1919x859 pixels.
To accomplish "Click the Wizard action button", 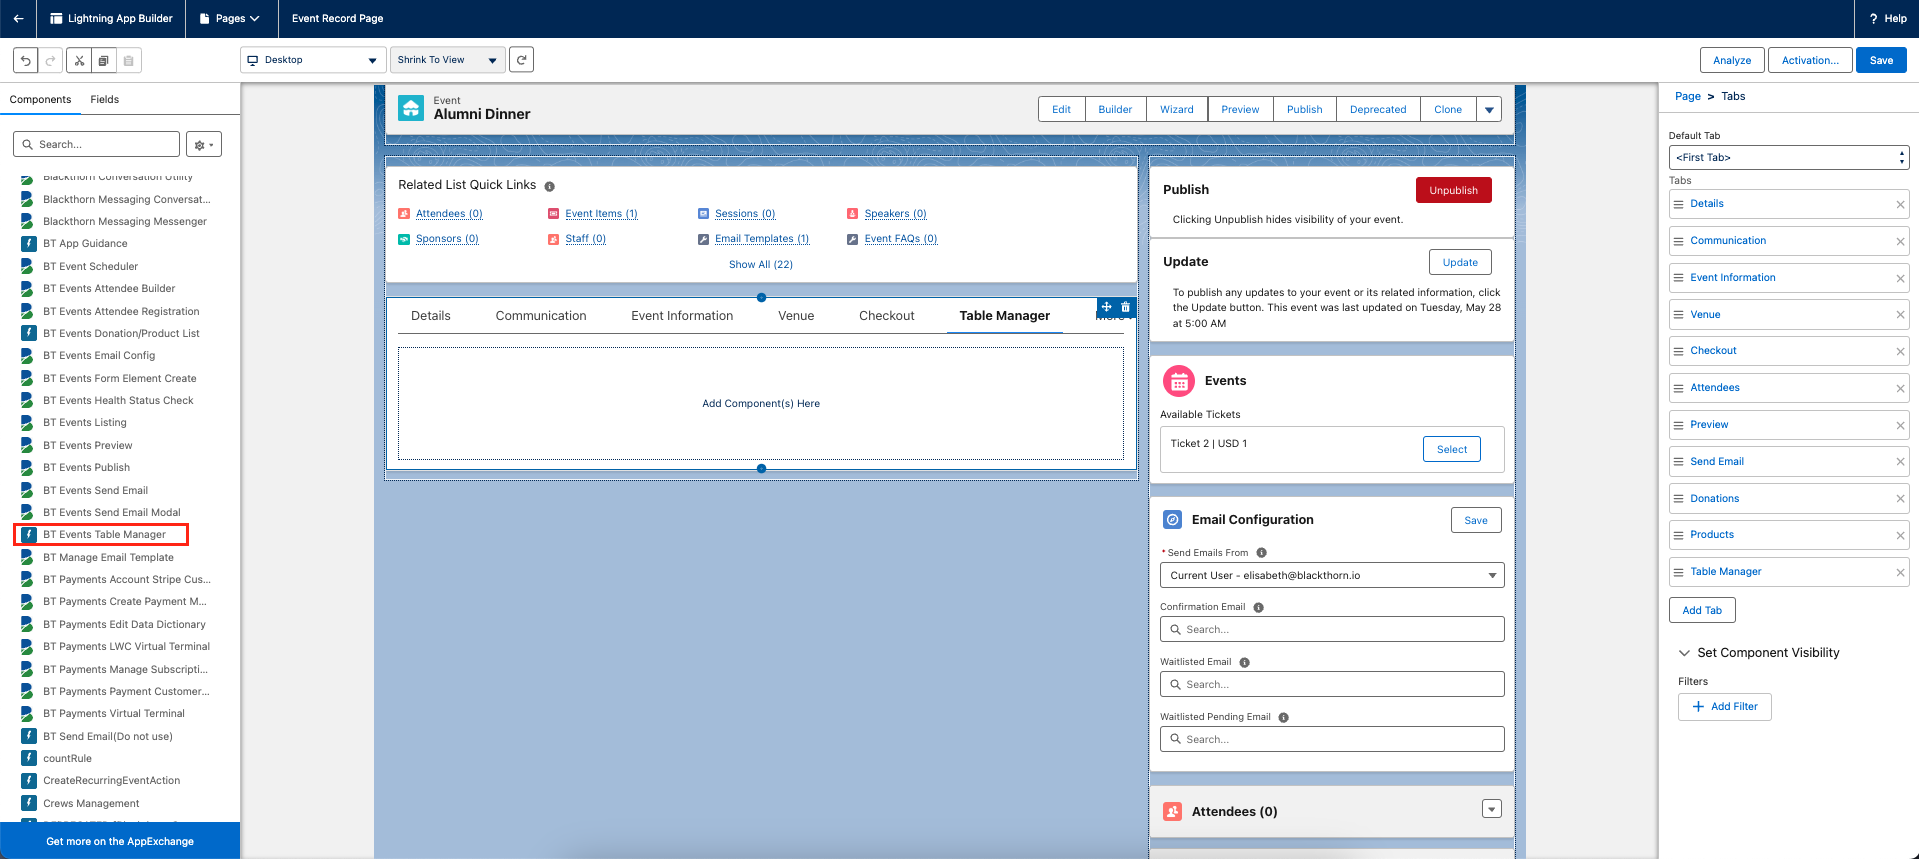I will coord(1177,110).
